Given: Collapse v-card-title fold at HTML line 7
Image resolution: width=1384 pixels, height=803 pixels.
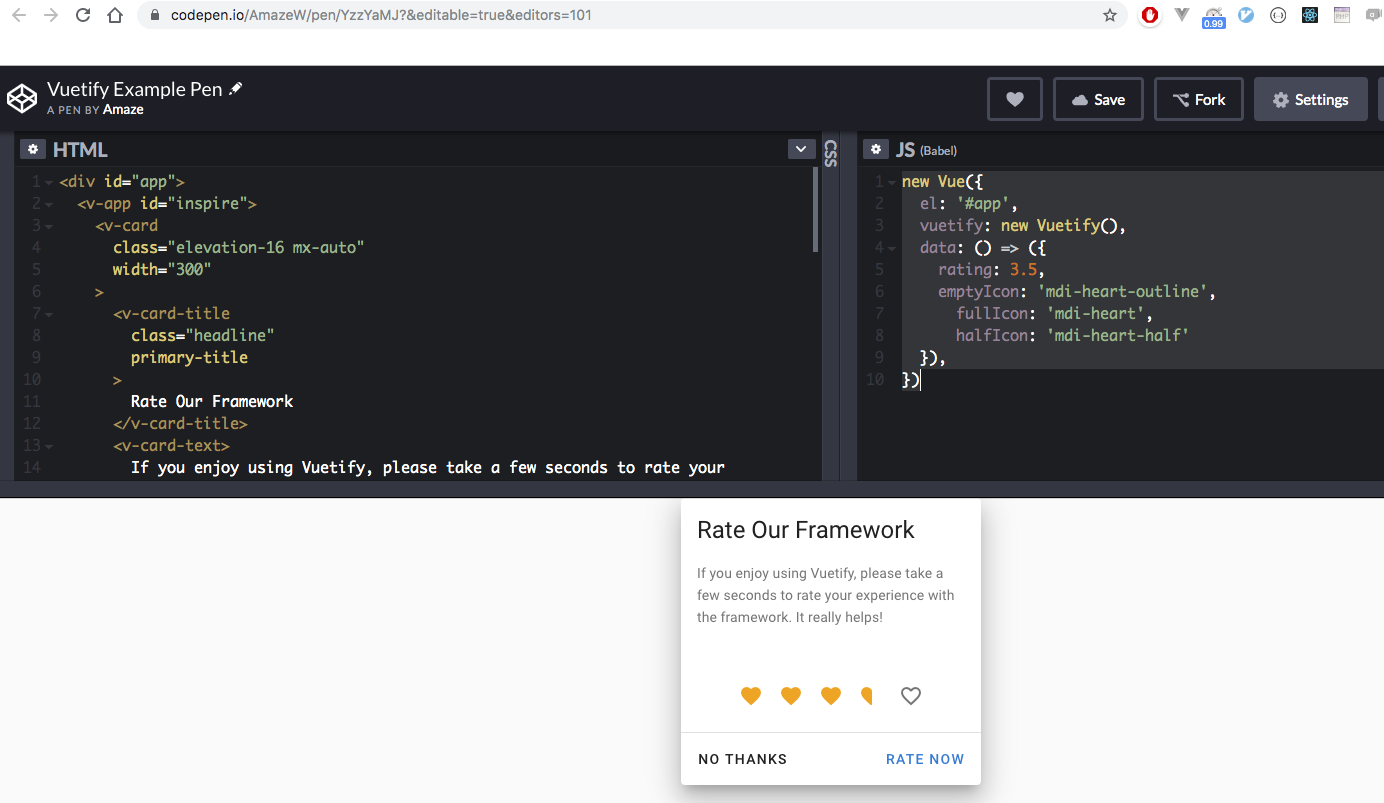Looking at the screenshot, I should (50, 314).
